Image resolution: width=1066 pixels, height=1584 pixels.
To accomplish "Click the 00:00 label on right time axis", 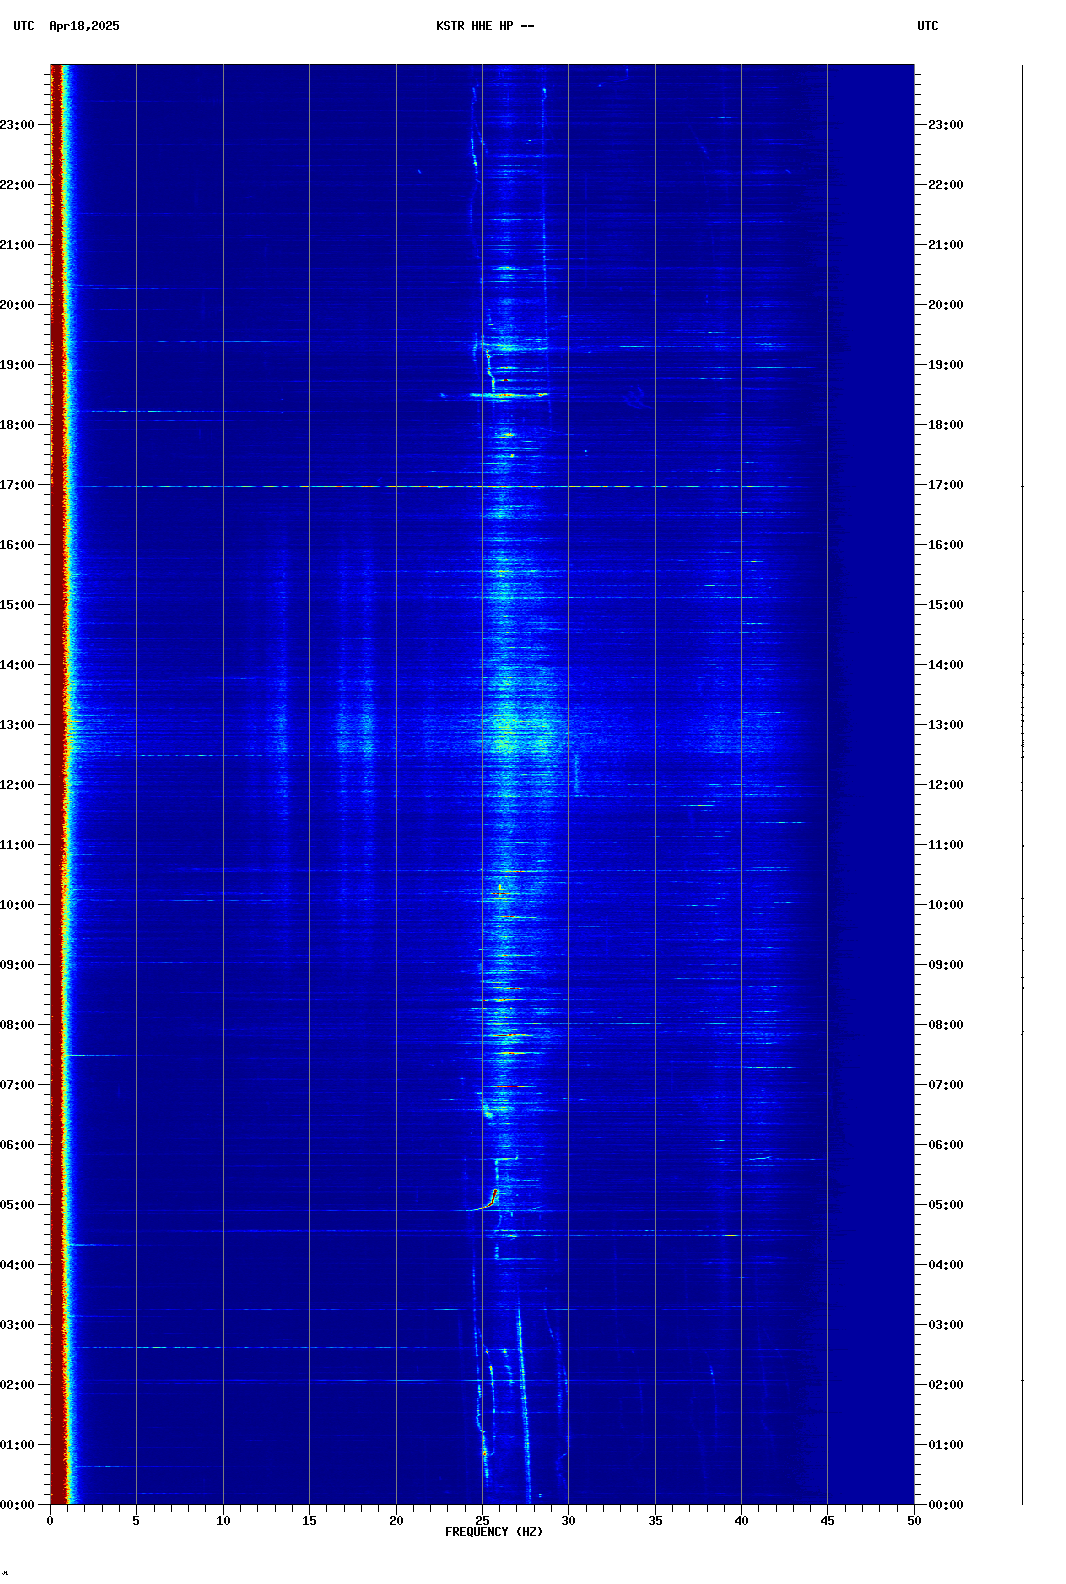I will [945, 1505].
